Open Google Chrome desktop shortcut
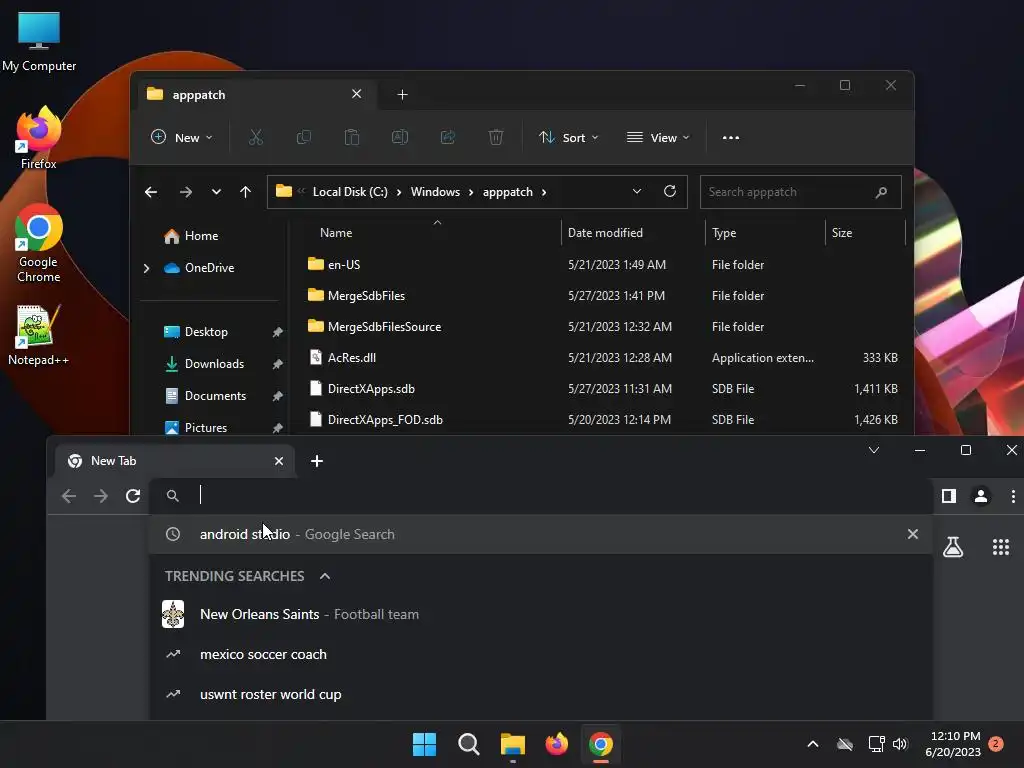The image size is (1024, 768). 39,243
